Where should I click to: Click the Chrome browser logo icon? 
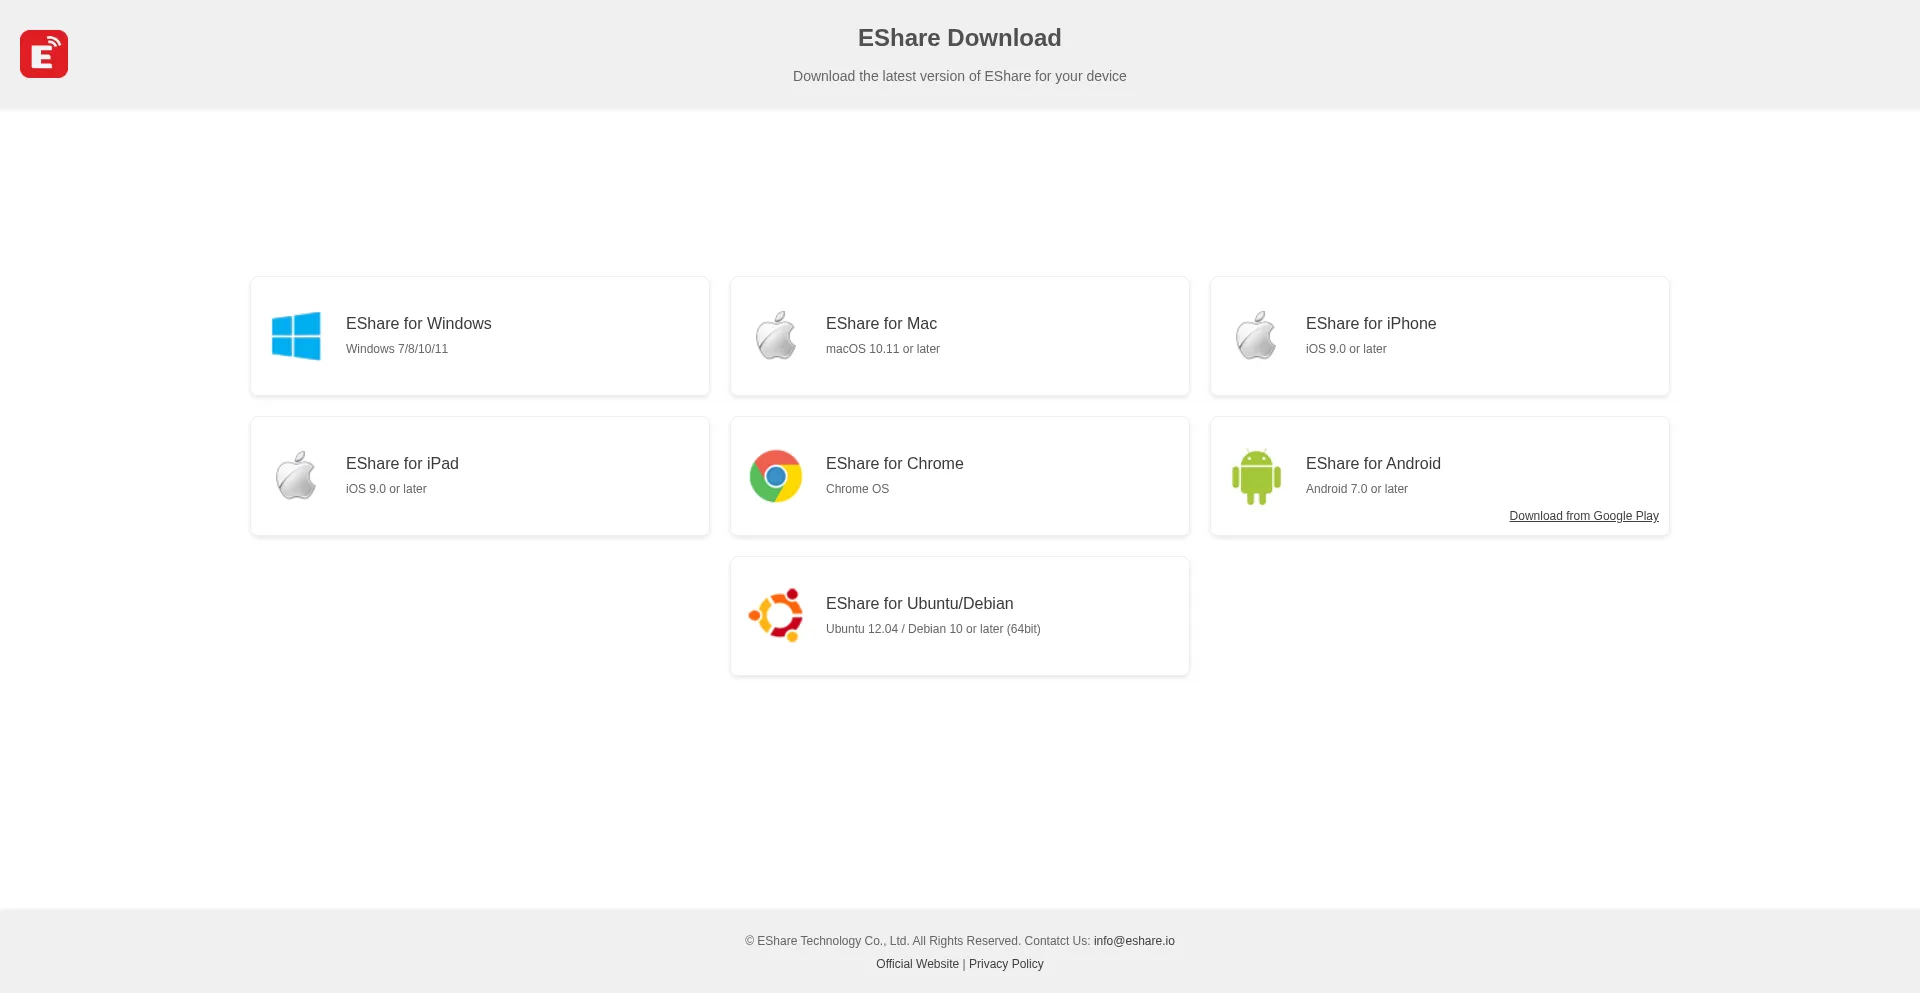coord(776,476)
